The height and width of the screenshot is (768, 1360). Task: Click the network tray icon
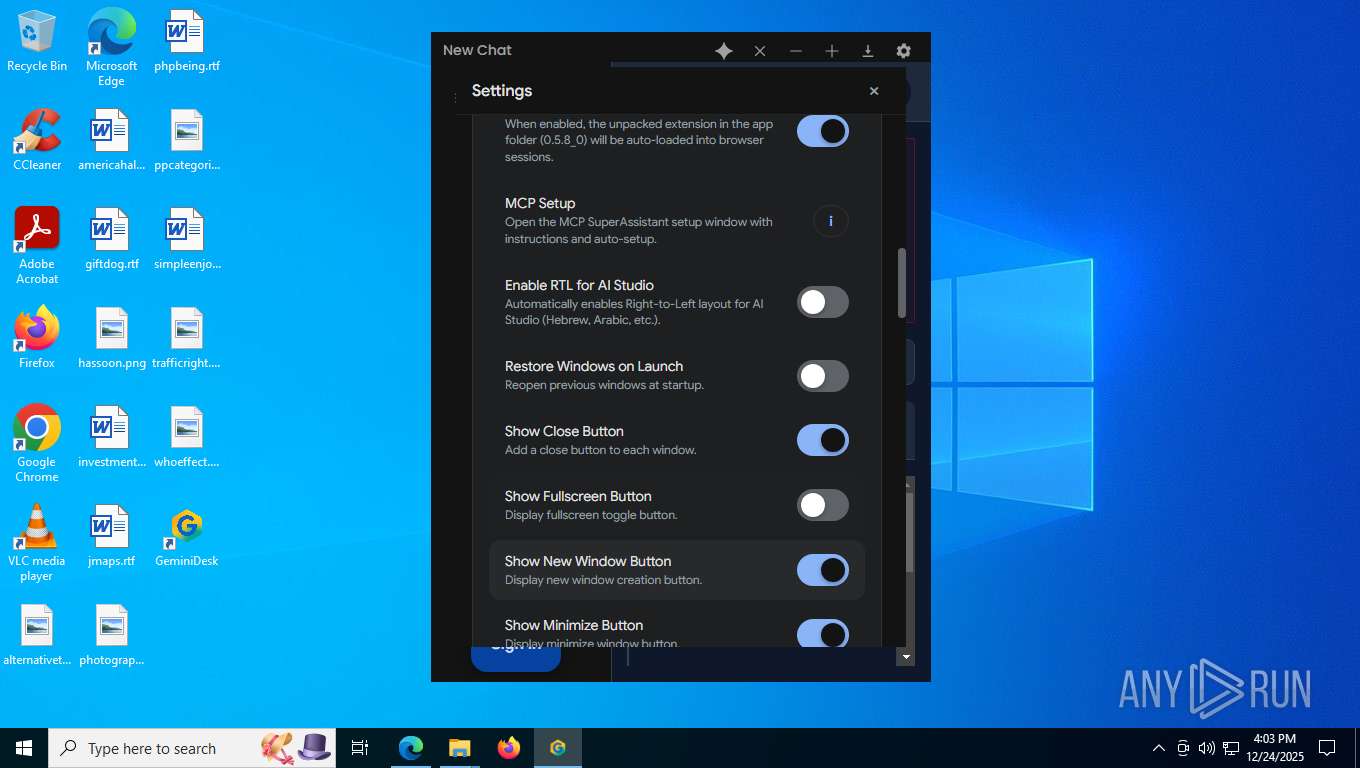coord(1231,748)
